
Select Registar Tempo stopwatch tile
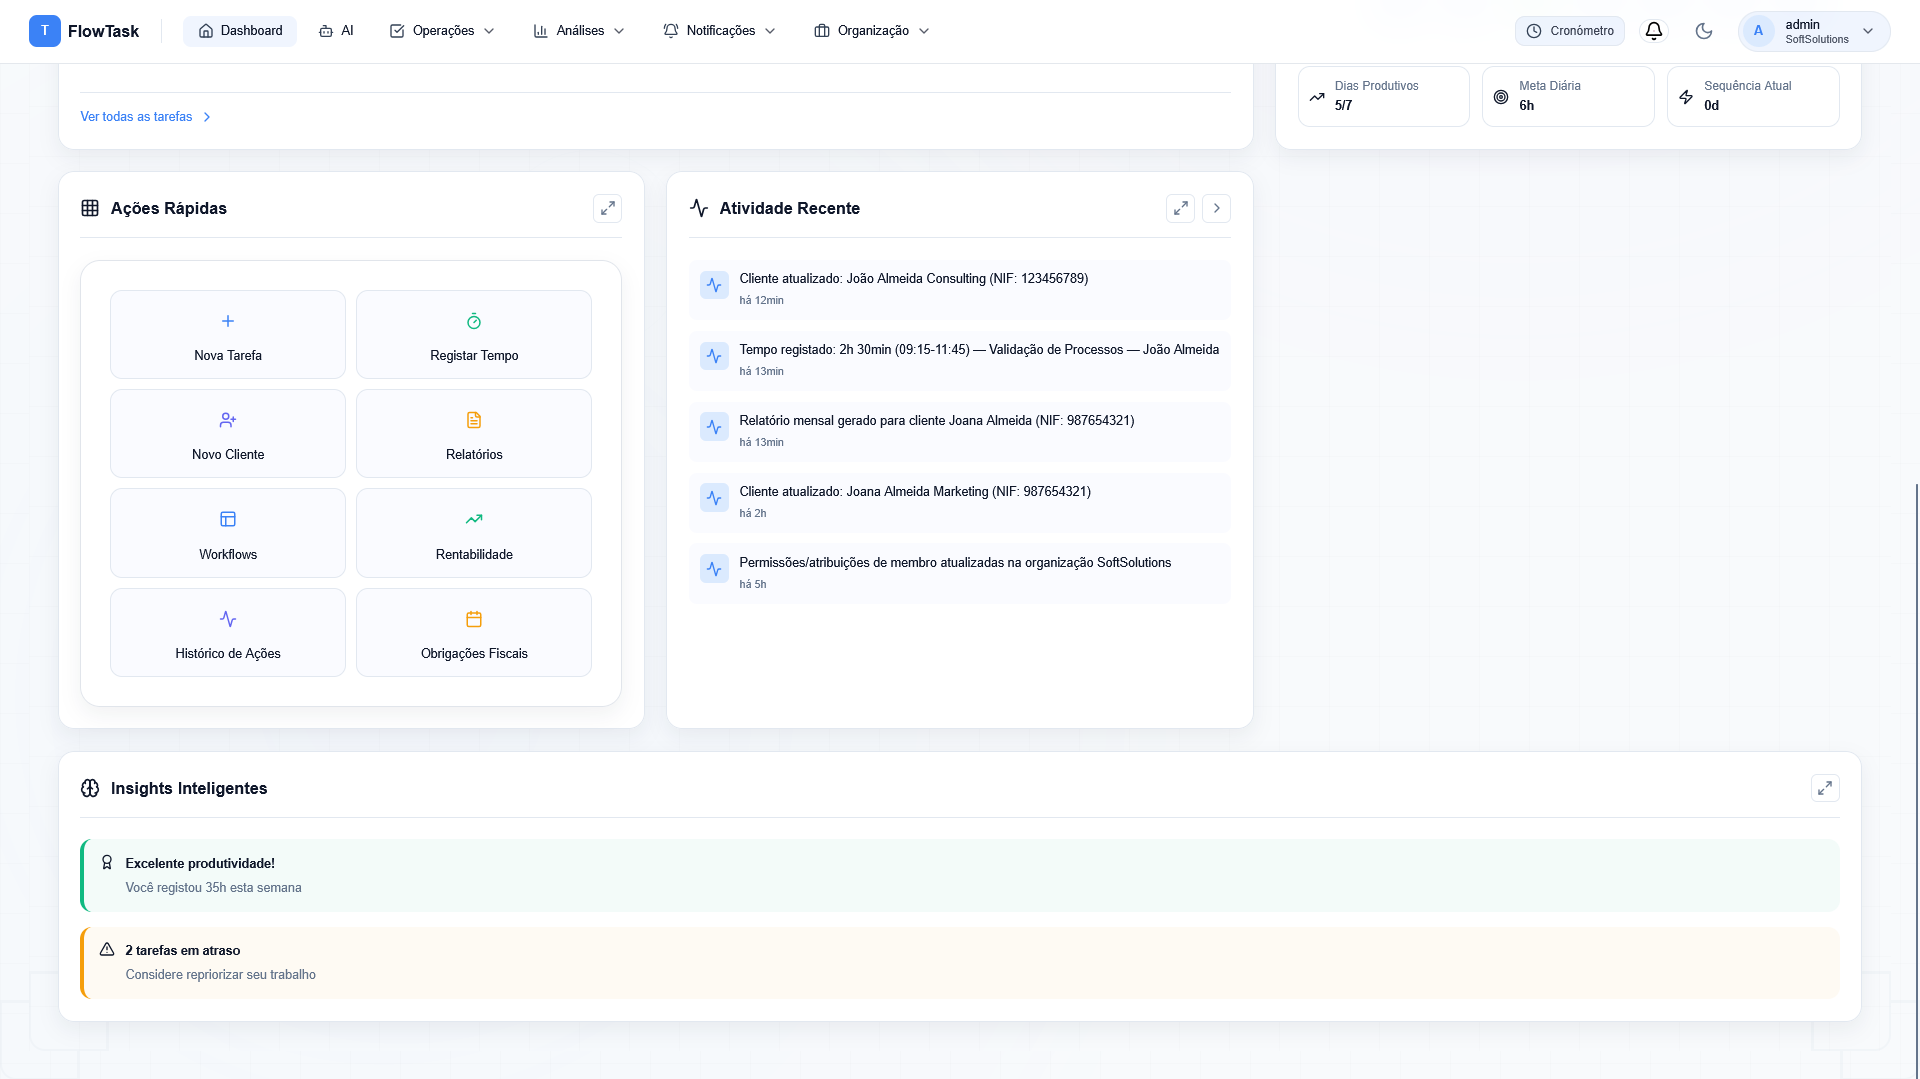[x=474, y=335]
